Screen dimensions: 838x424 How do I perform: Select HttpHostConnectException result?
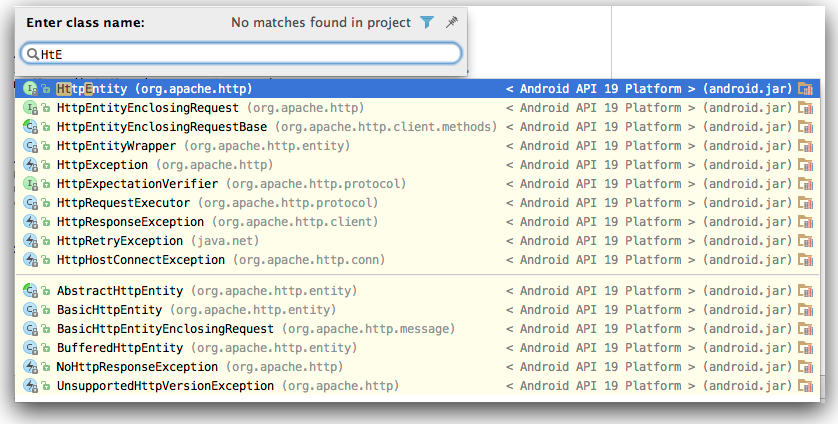click(417, 260)
